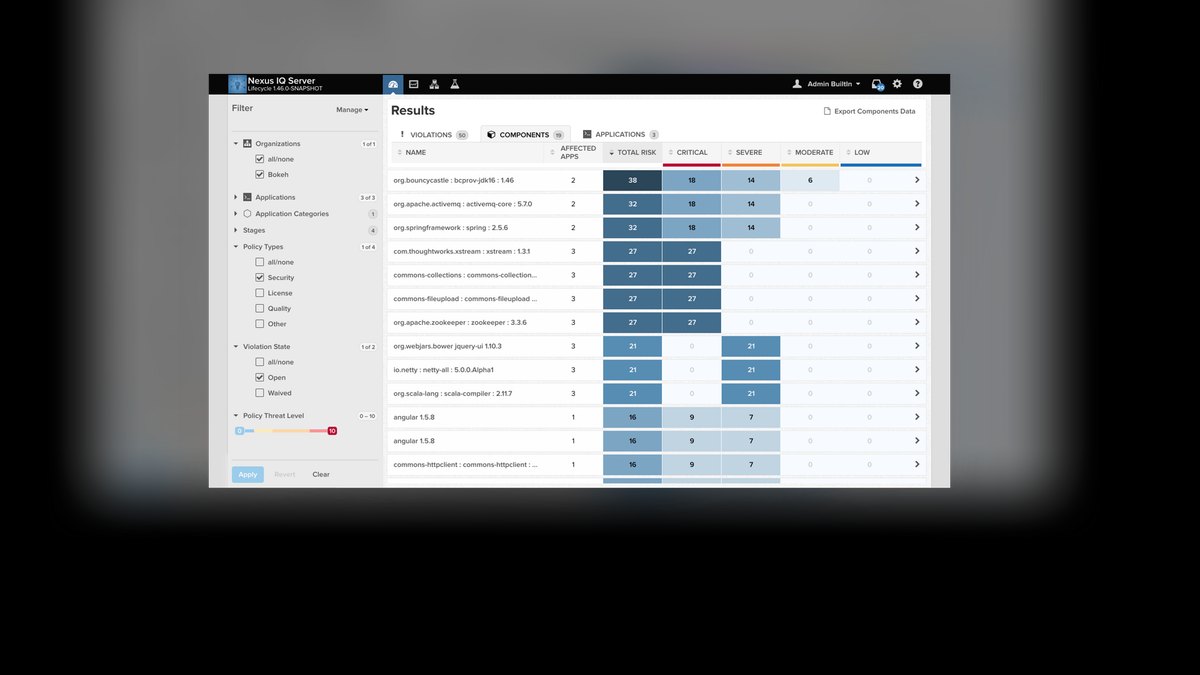This screenshot has width=1200, height=675.
Task: Open the help question mark icon
Action: click(x=917, y=84)
